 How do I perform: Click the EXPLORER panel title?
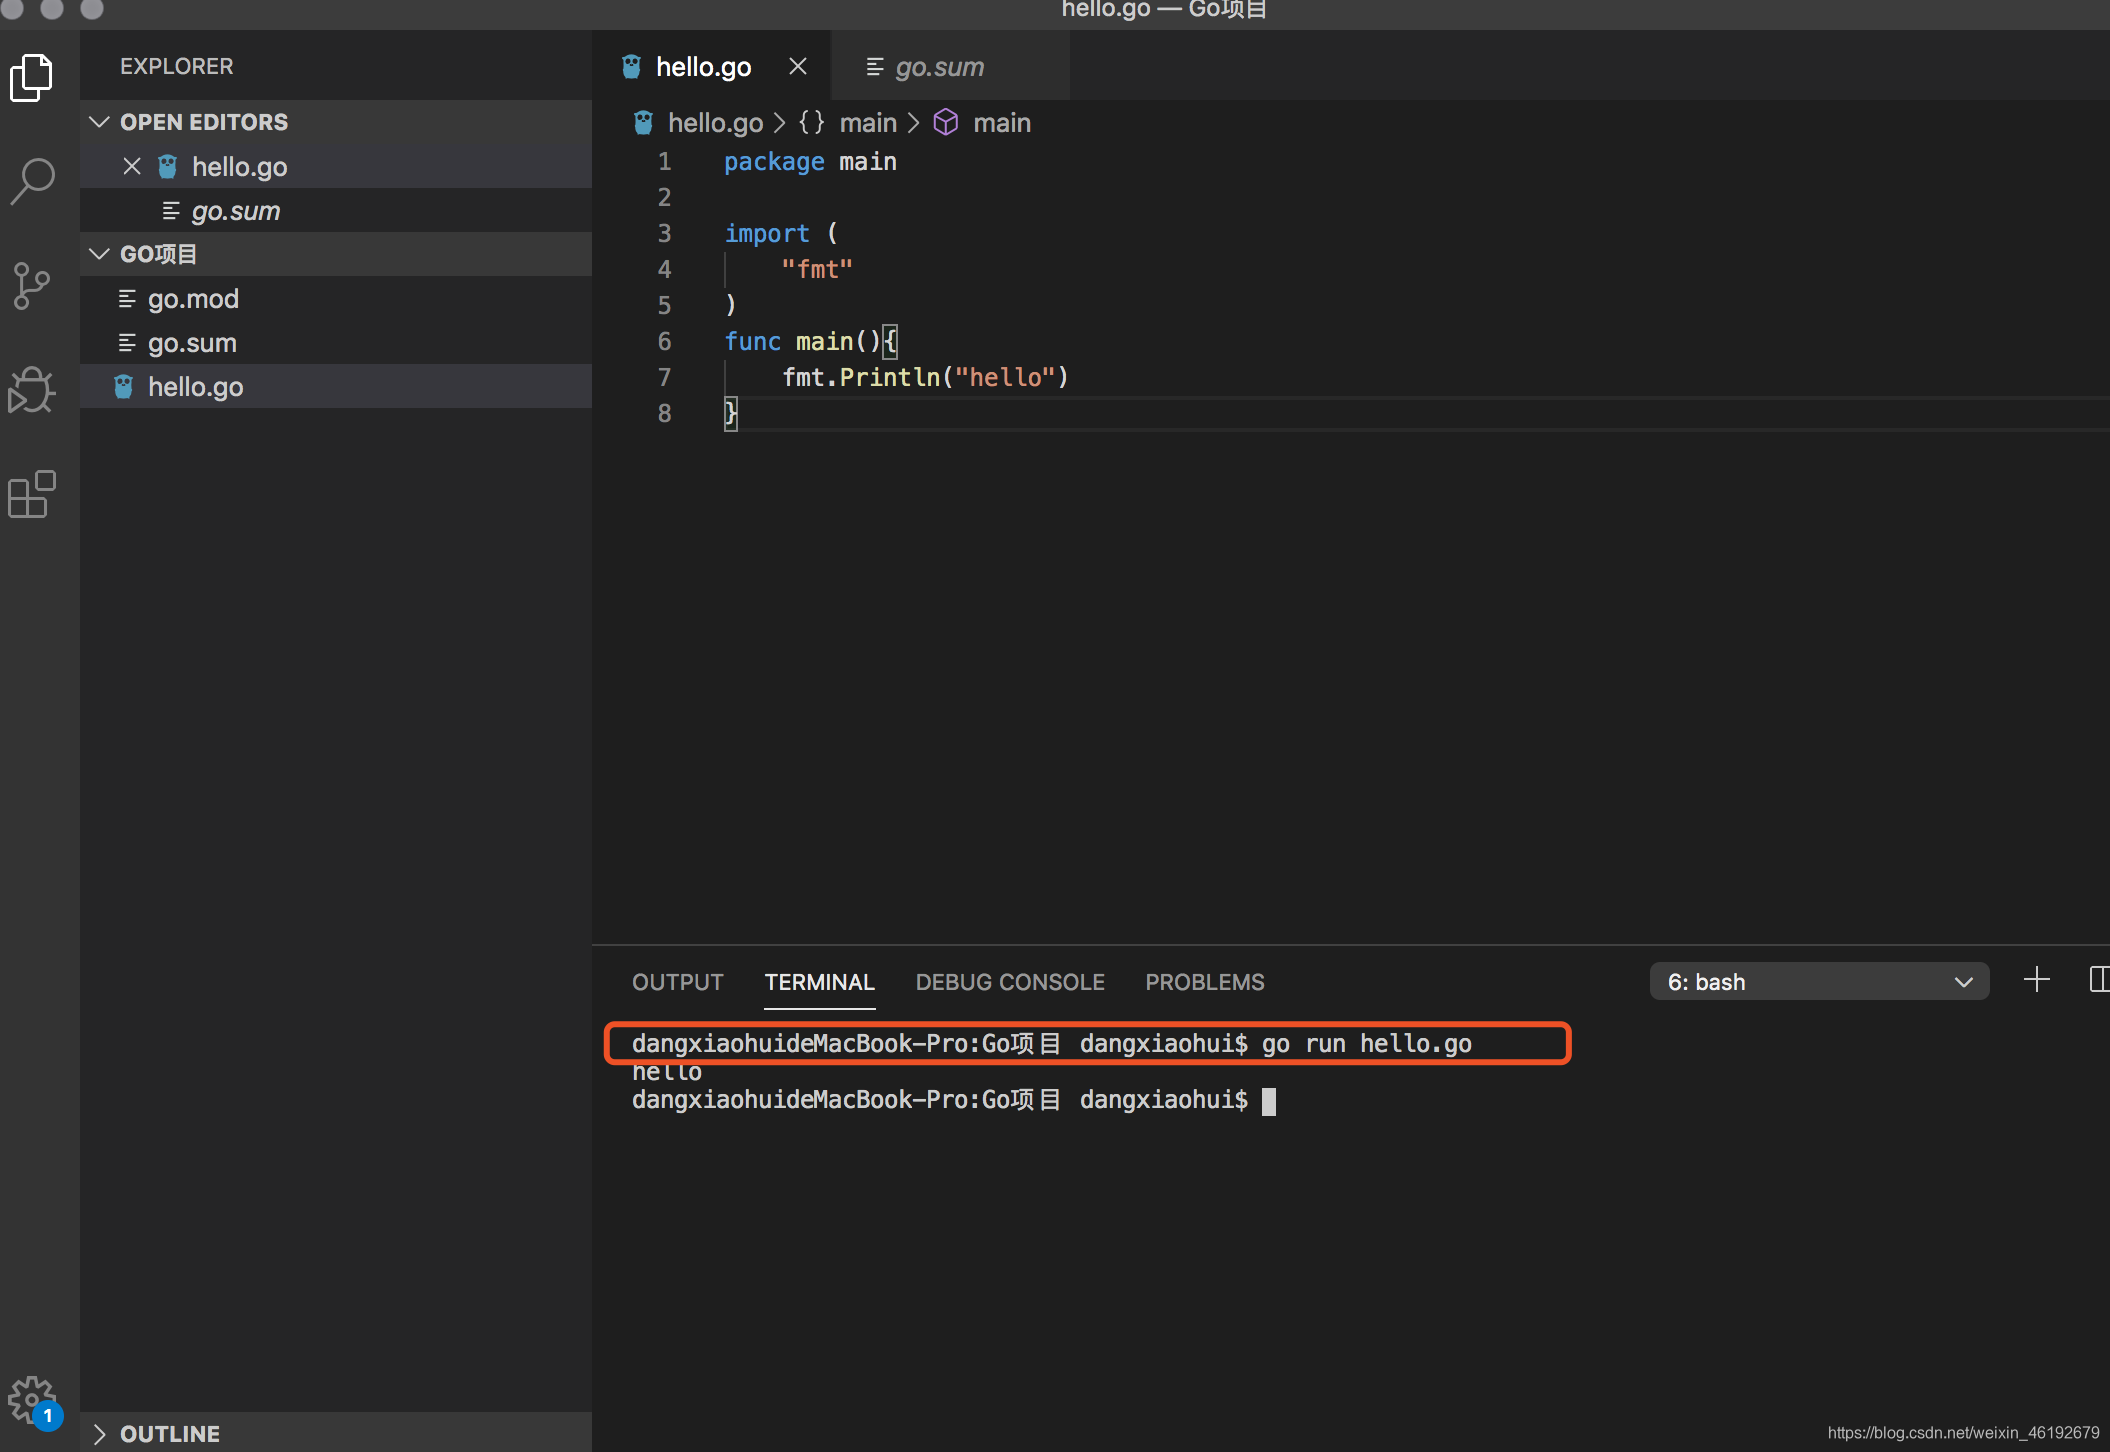pos(176,66)
